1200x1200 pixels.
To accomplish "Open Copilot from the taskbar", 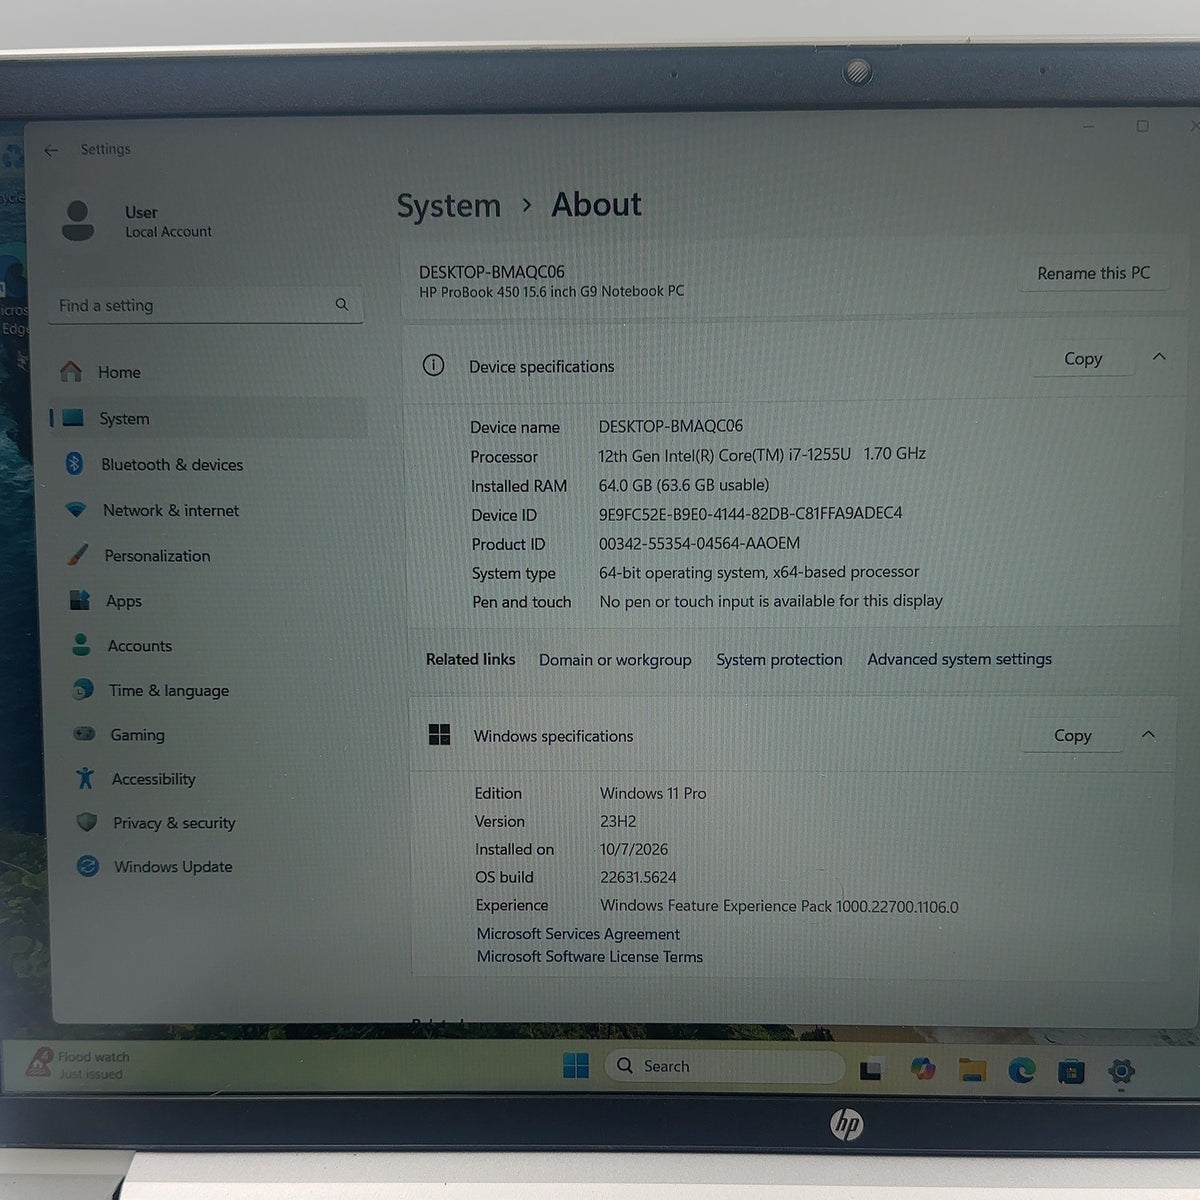I will [x=922, y=1069].
